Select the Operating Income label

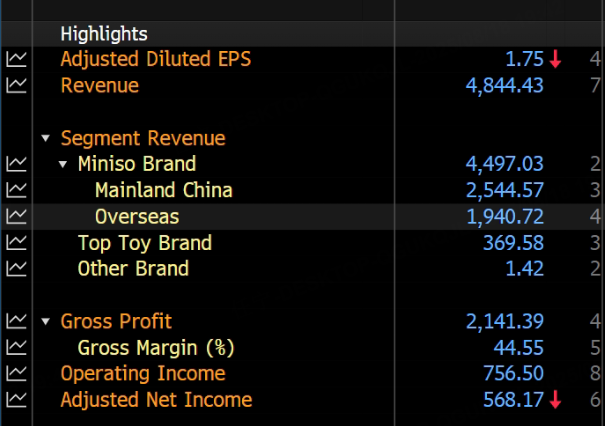click(143, 374)
